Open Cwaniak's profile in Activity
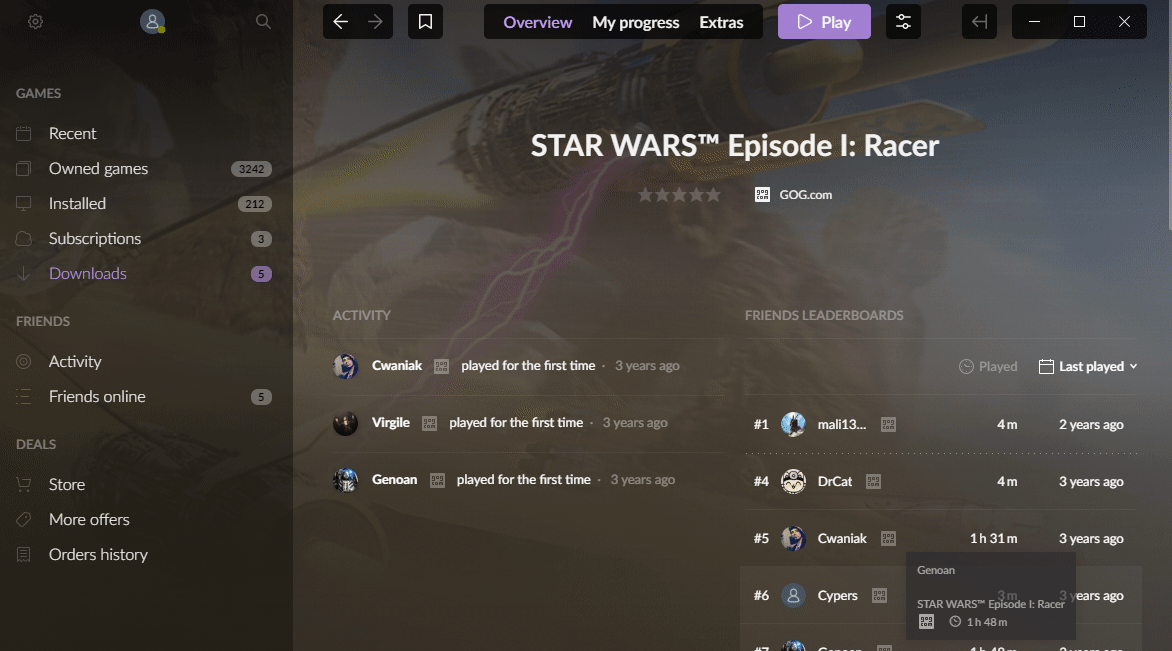 [397, 365]
